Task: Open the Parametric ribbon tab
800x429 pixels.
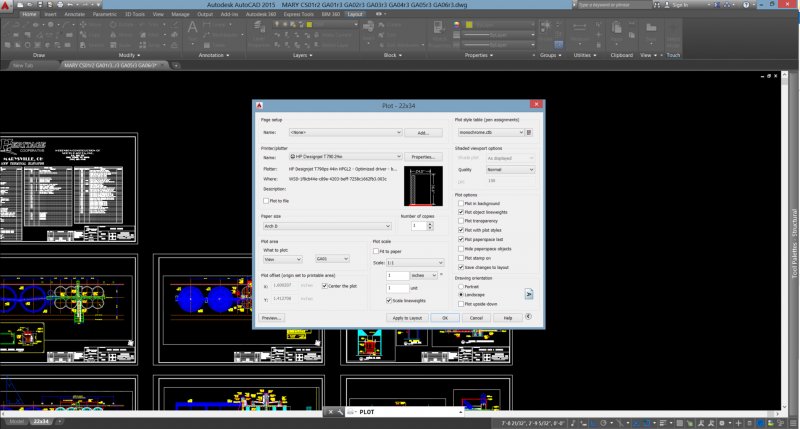Action: [x=105, y=14]
